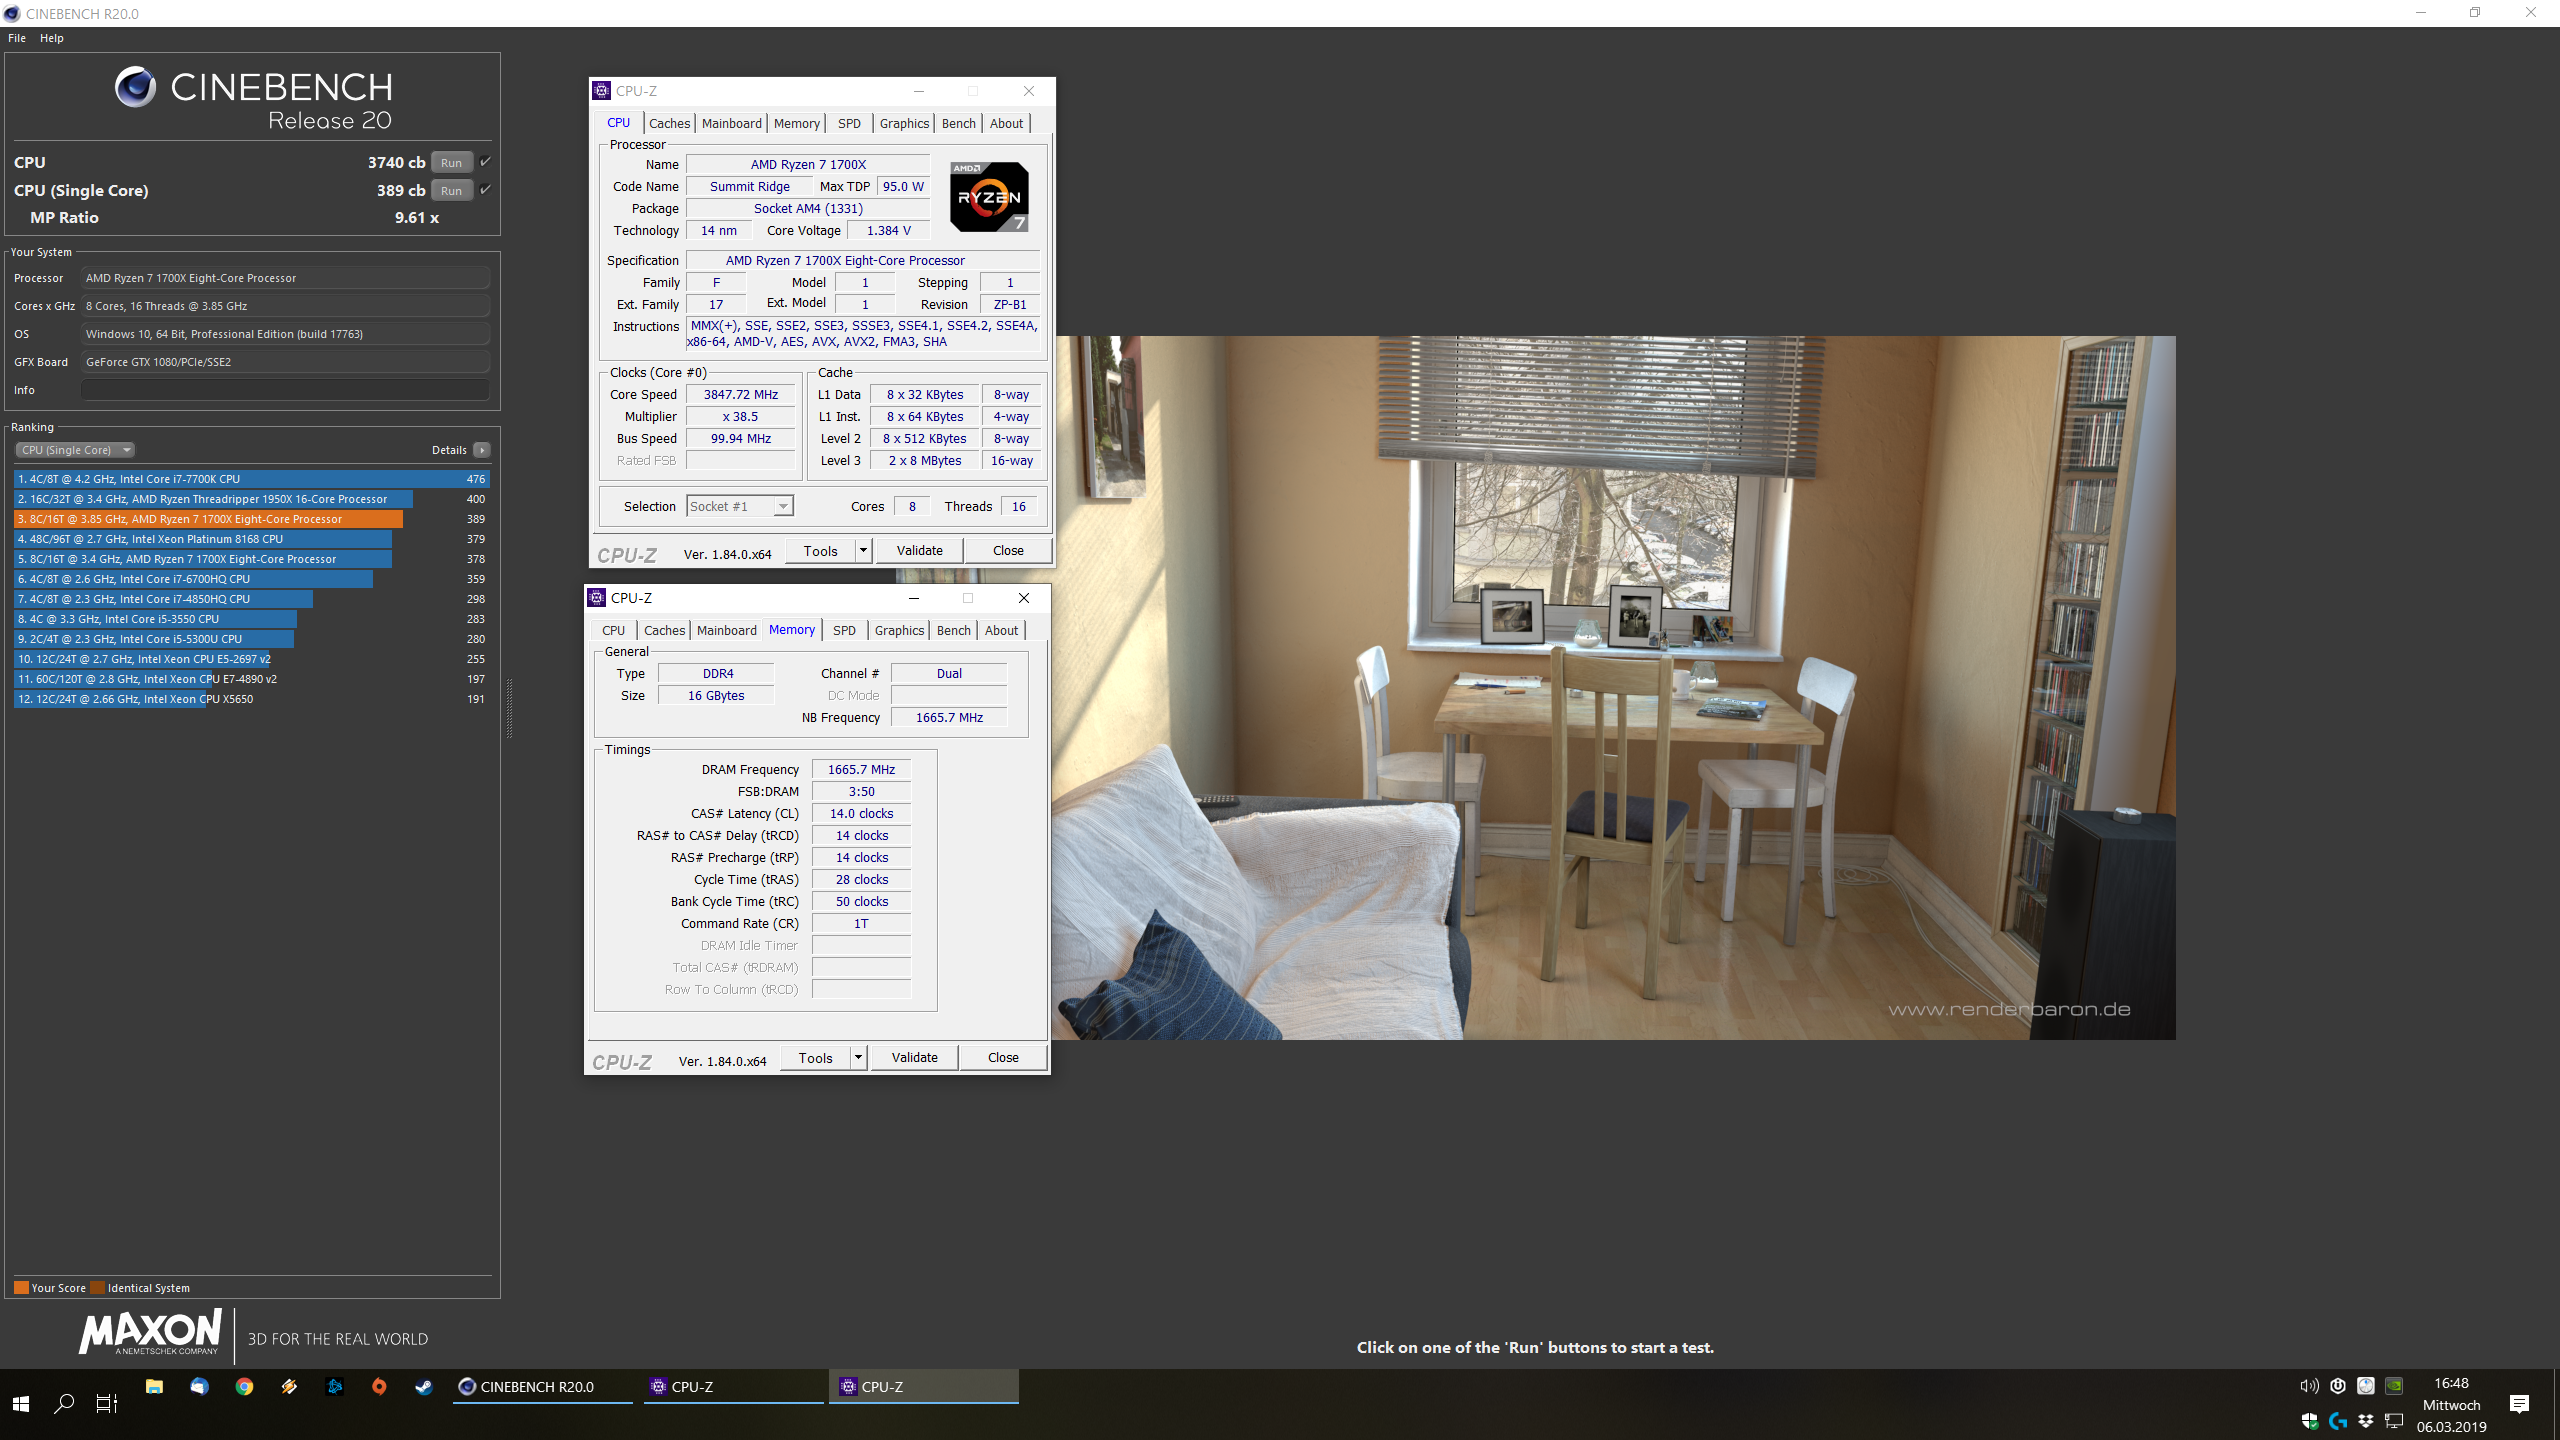Launch Origin from the taskbar
Screen dimensions: 2560x1440
pyautogui.click(x=379, y=1386)
